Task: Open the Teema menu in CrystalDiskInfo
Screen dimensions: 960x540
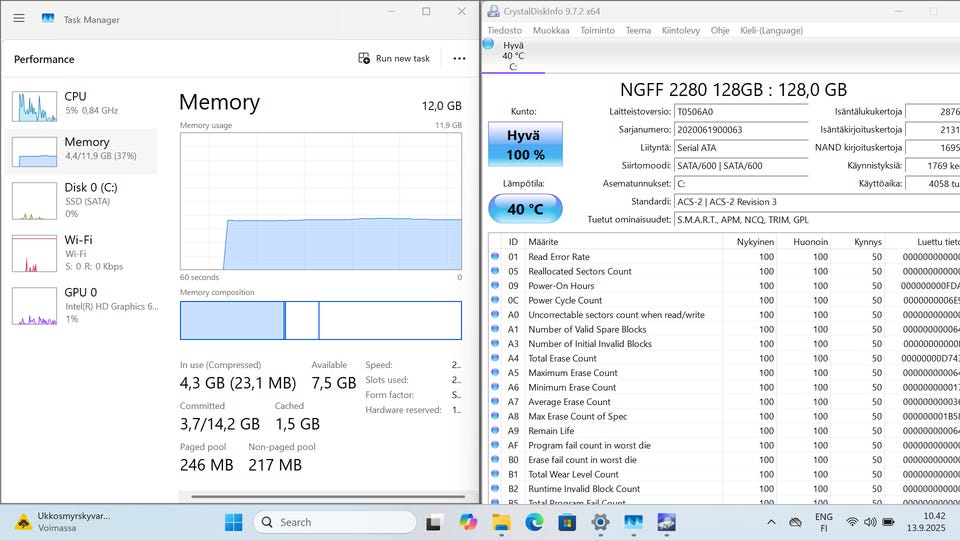Action: (638, 30)
